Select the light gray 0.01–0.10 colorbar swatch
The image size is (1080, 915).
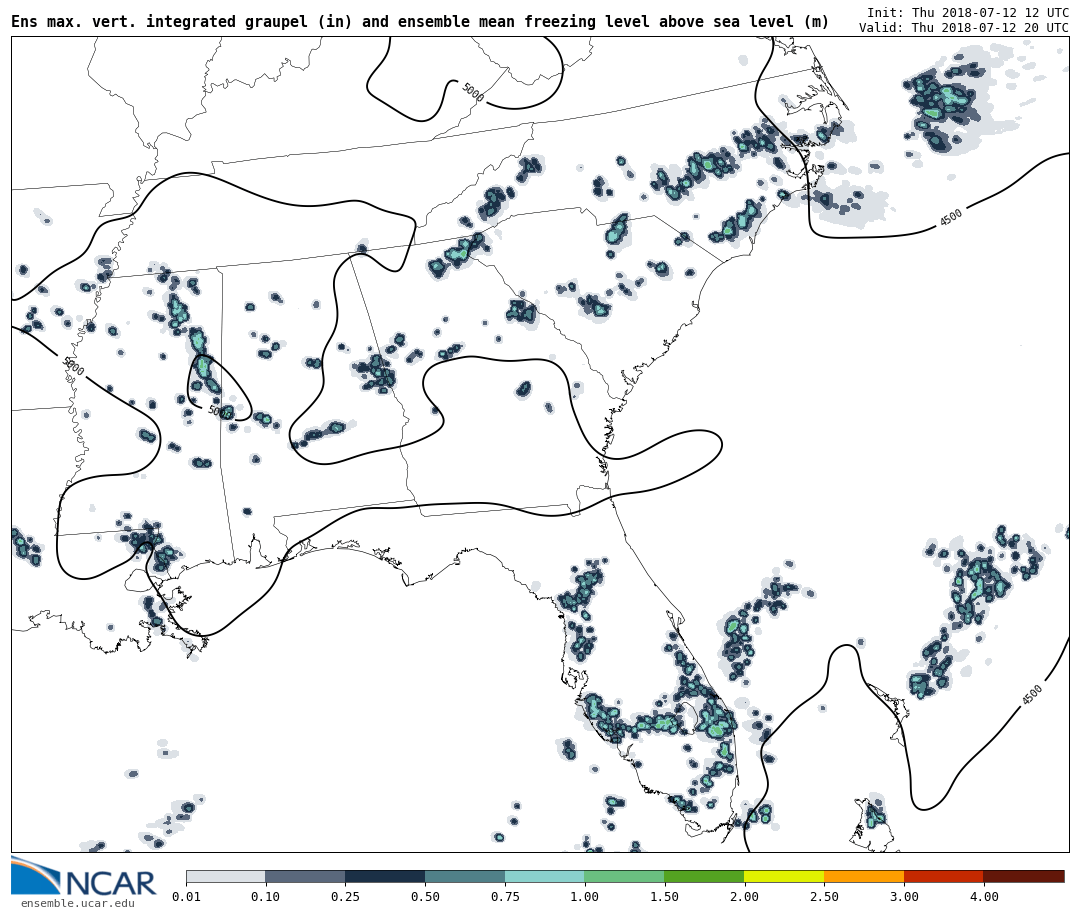point(225,876)
